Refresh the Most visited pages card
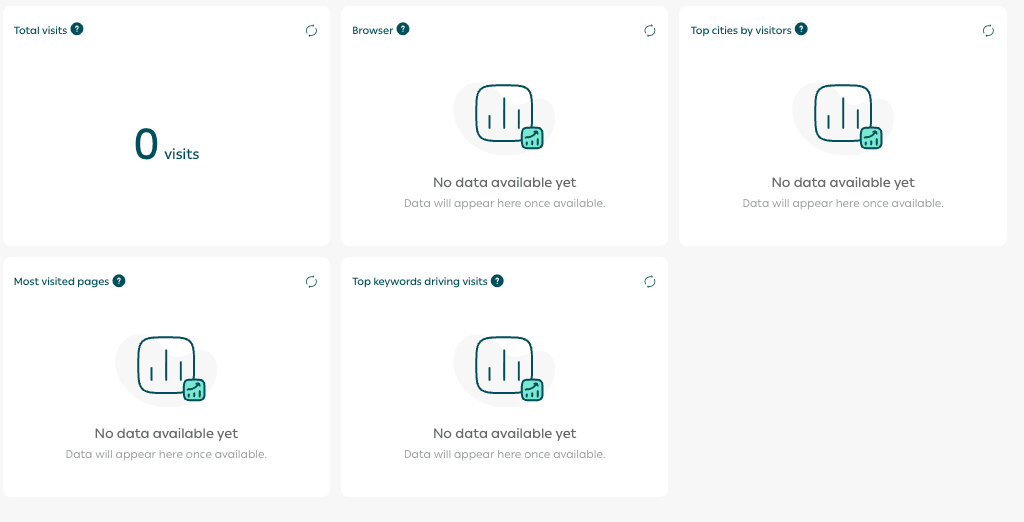 pos(312,282)
